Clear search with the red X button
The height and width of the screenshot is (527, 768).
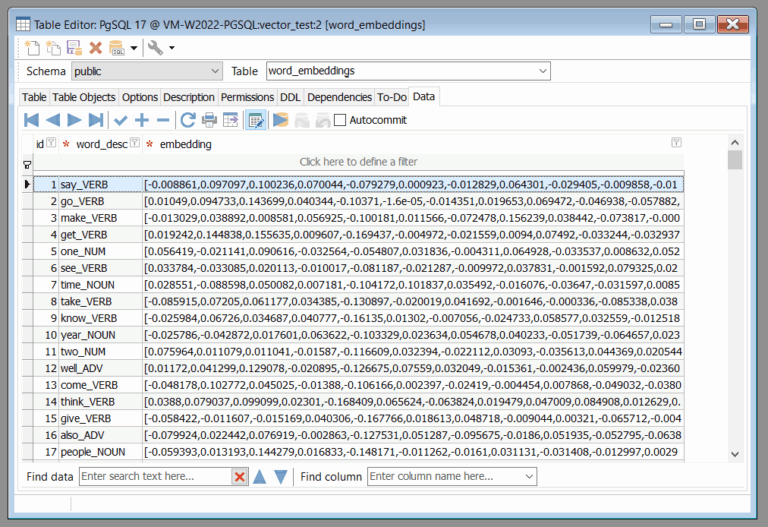pos(239,477)
